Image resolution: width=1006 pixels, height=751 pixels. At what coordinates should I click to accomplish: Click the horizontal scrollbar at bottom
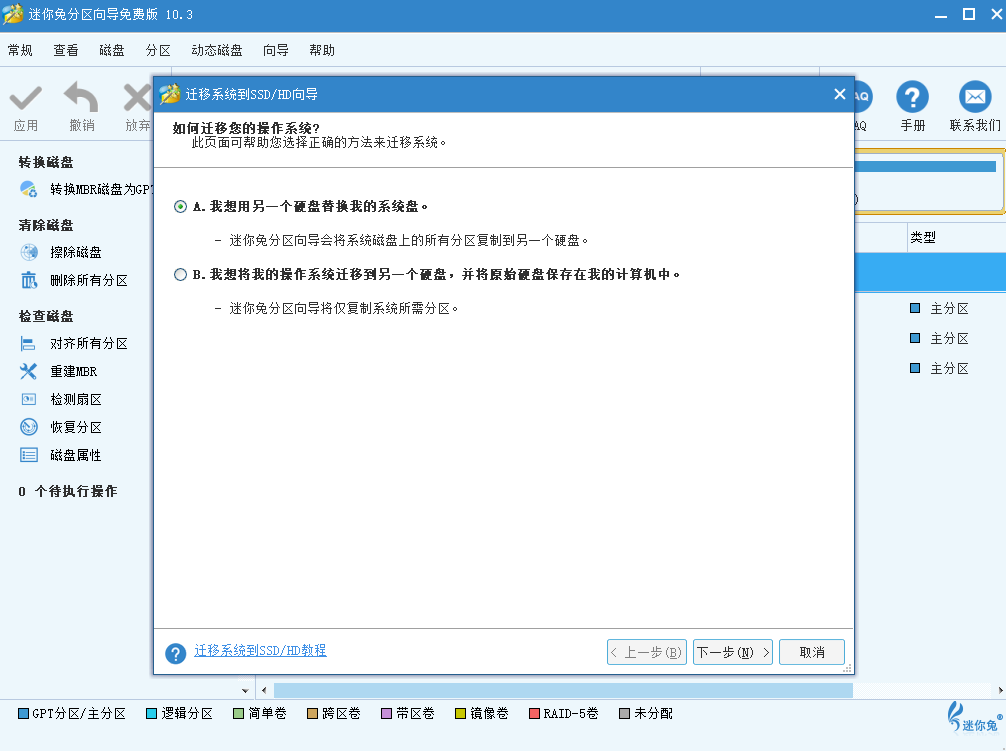[x=562, y=690]
